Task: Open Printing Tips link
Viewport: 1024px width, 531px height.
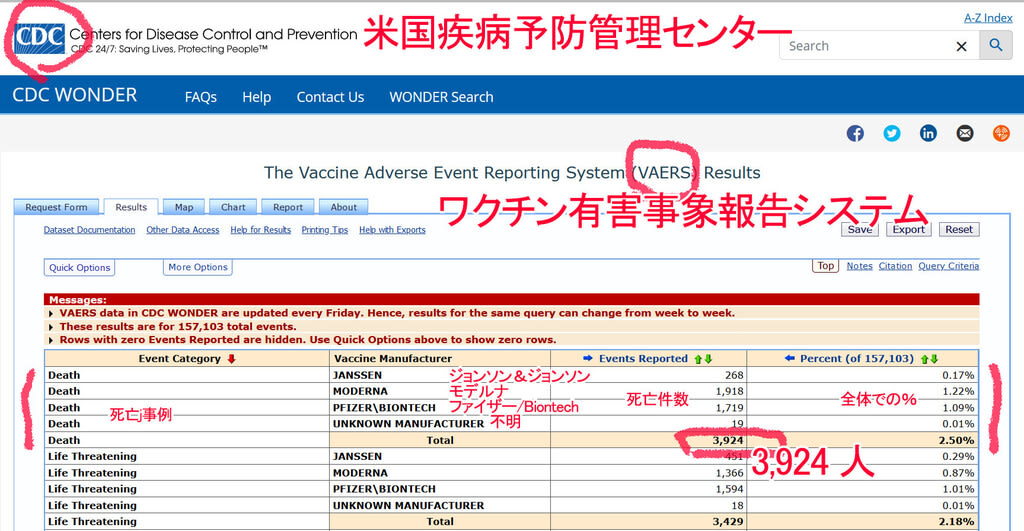Action: pos(325,230)
